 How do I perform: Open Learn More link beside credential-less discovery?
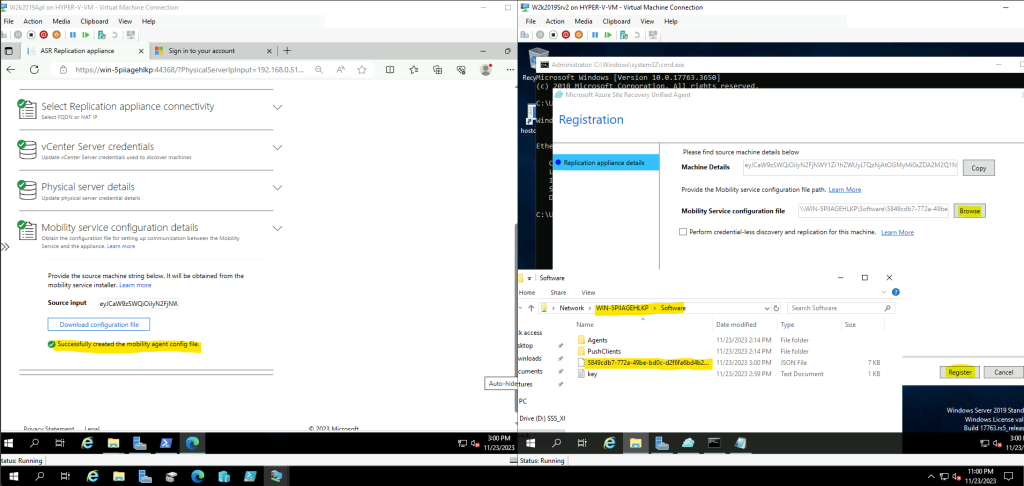(897, 232)
